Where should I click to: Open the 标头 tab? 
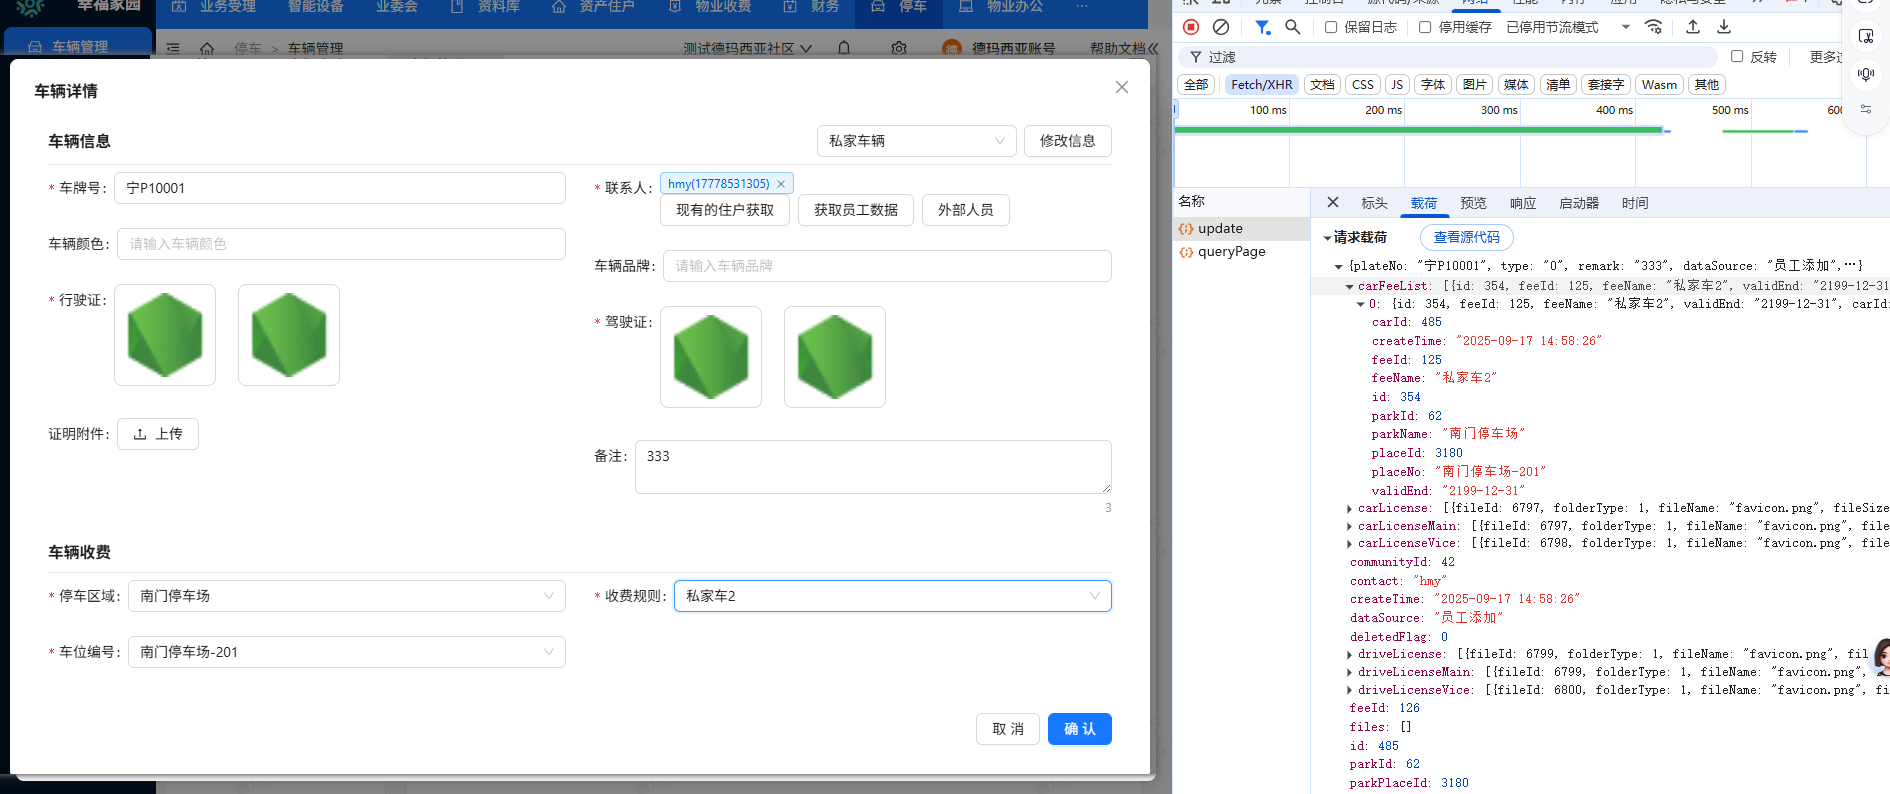1374,203
